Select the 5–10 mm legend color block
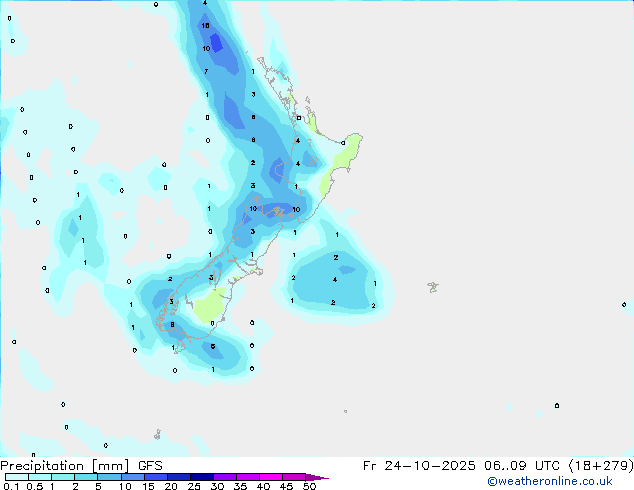Screen dimensions: 634x490 click(110, 477)
